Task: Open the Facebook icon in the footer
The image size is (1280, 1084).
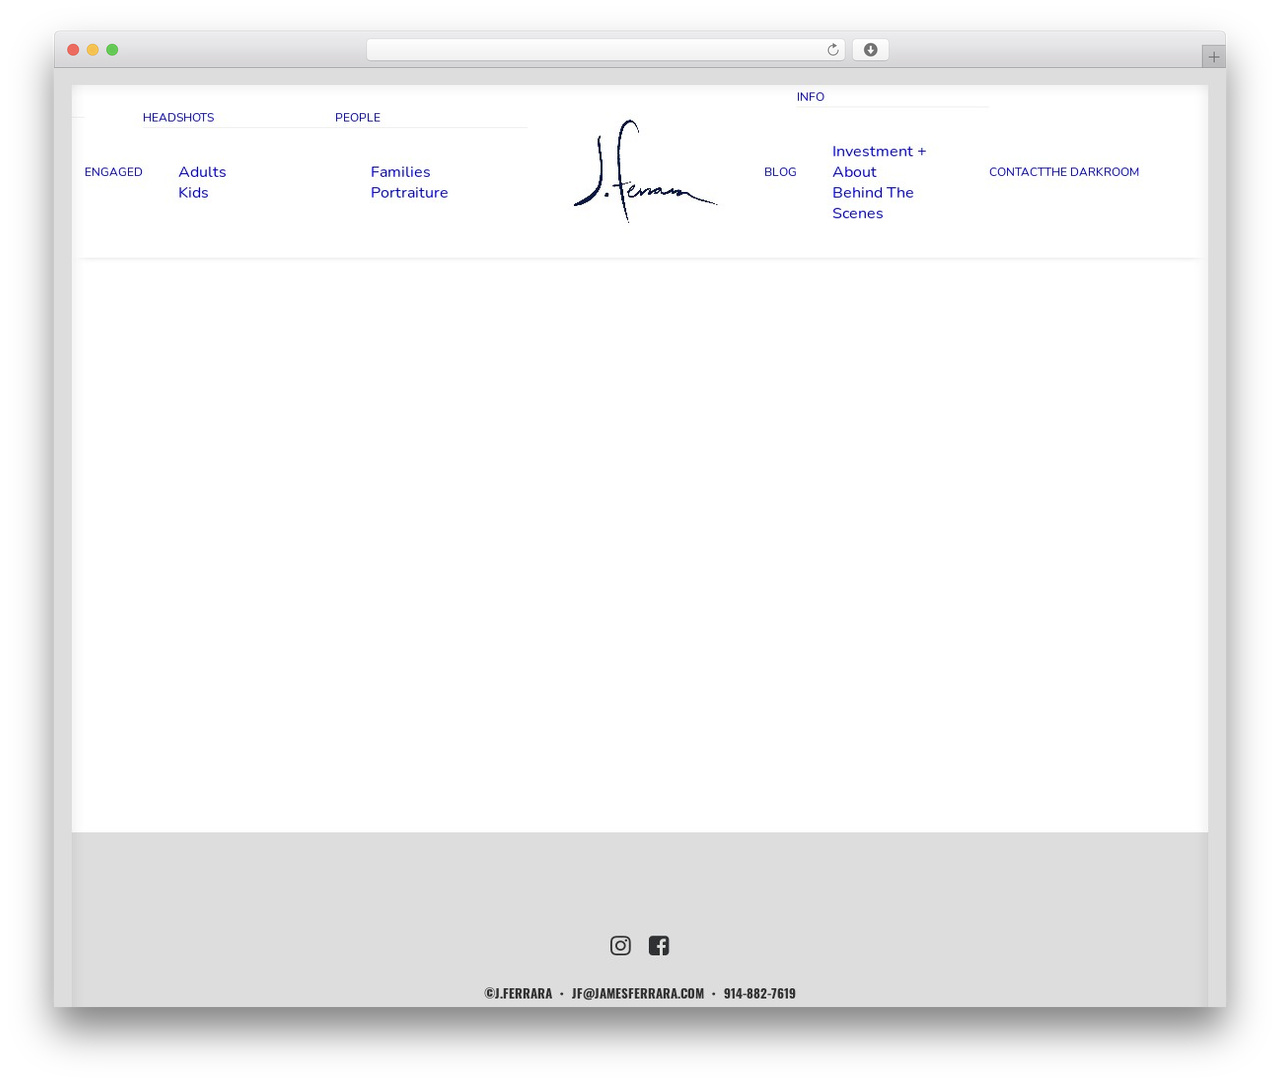Action: 658,945
